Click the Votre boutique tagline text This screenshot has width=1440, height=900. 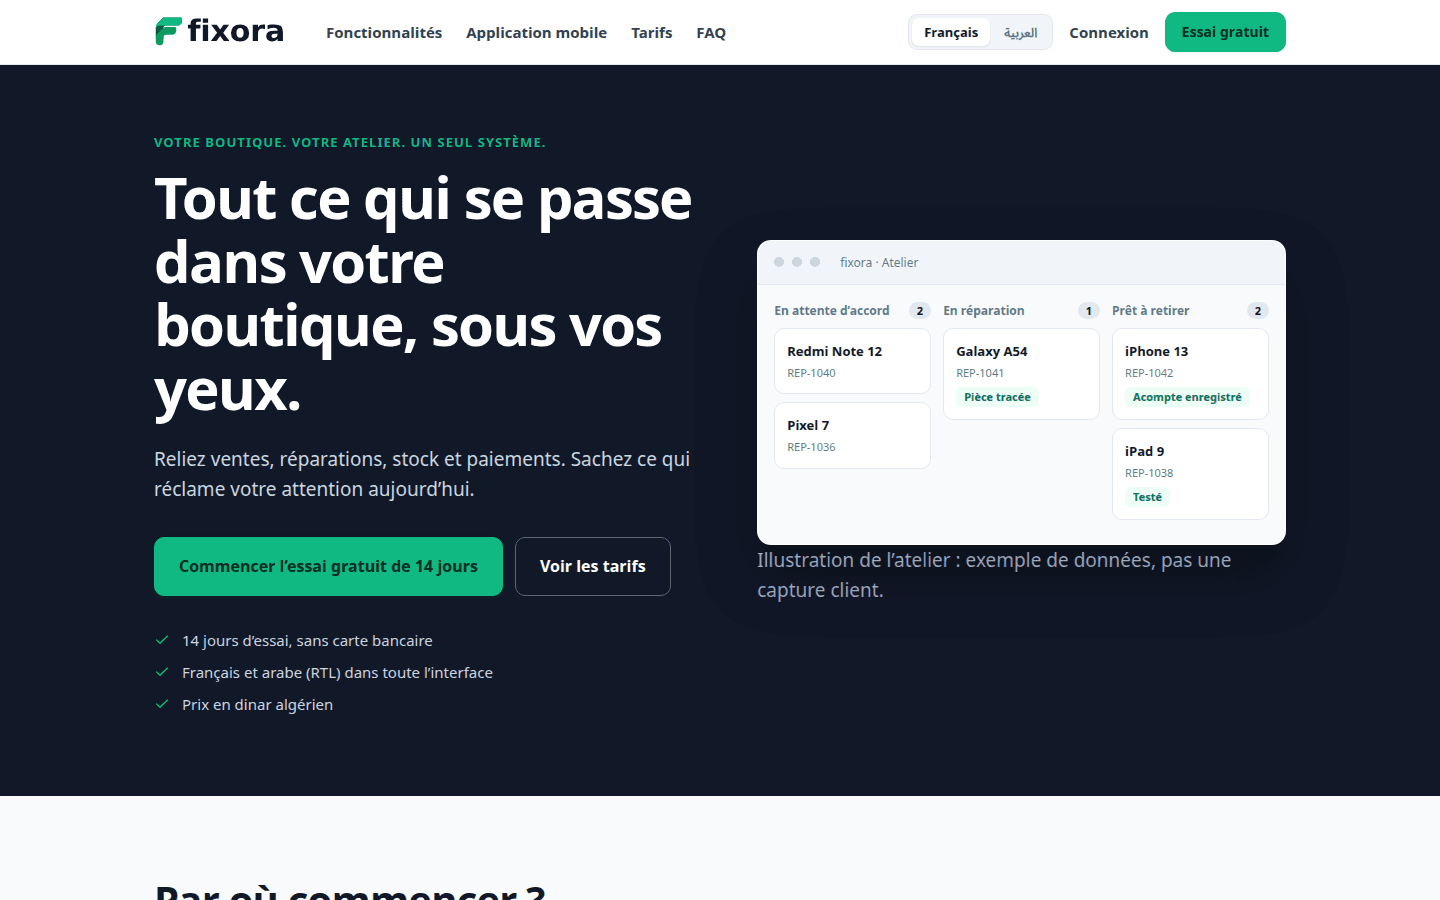pos(350,143)
